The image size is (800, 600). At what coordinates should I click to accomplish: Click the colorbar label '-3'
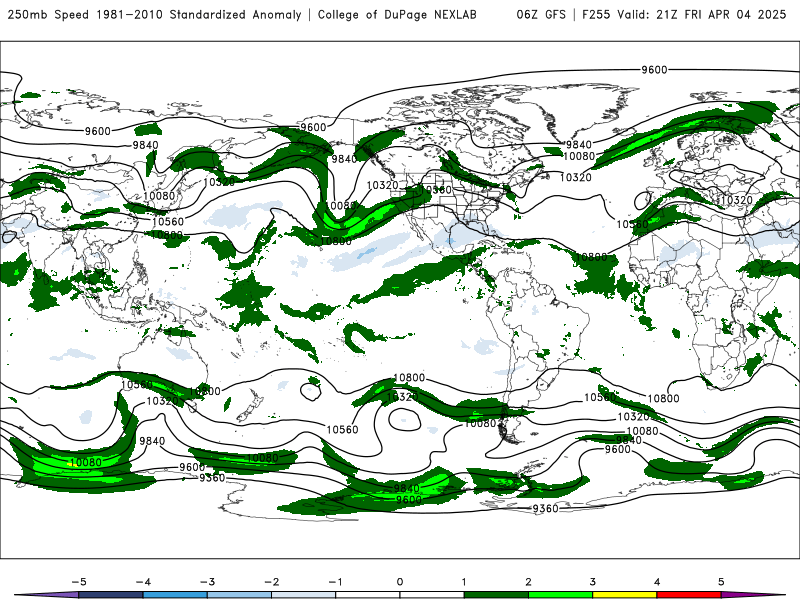click(x=207, y=582)
